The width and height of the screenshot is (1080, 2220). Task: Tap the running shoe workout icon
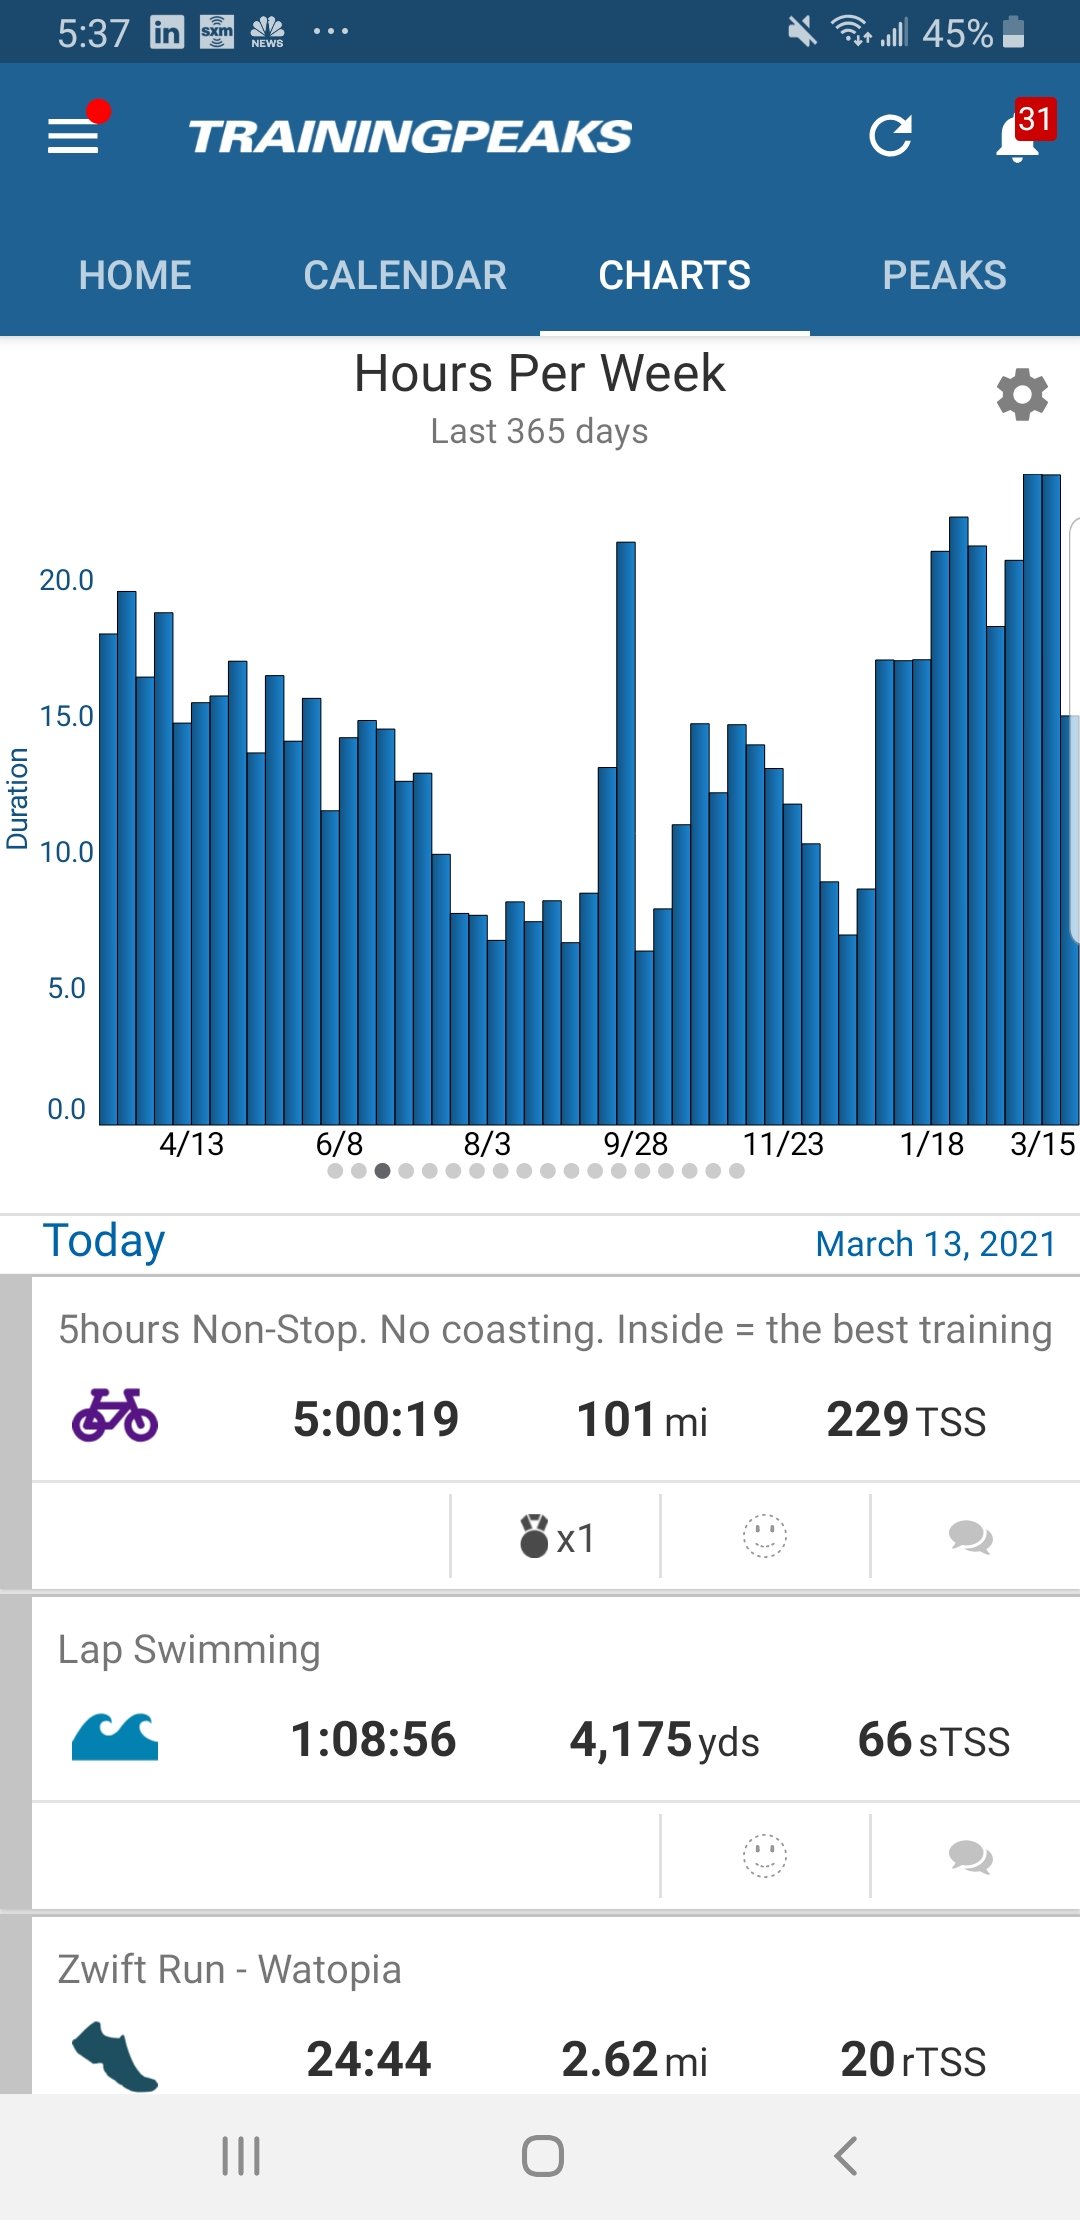115,2055
